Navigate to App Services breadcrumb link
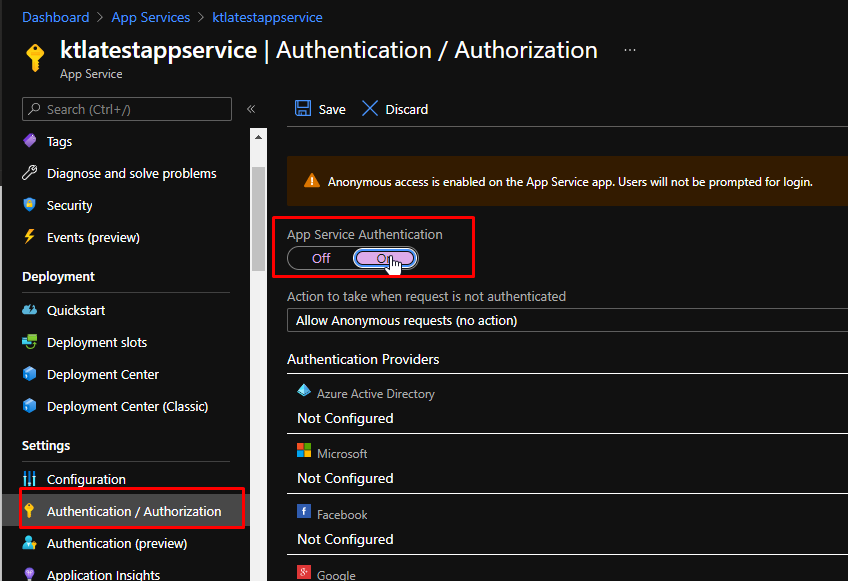Image resolution: width=848 pixels, height=581 pixels. (x=151, y=17)
